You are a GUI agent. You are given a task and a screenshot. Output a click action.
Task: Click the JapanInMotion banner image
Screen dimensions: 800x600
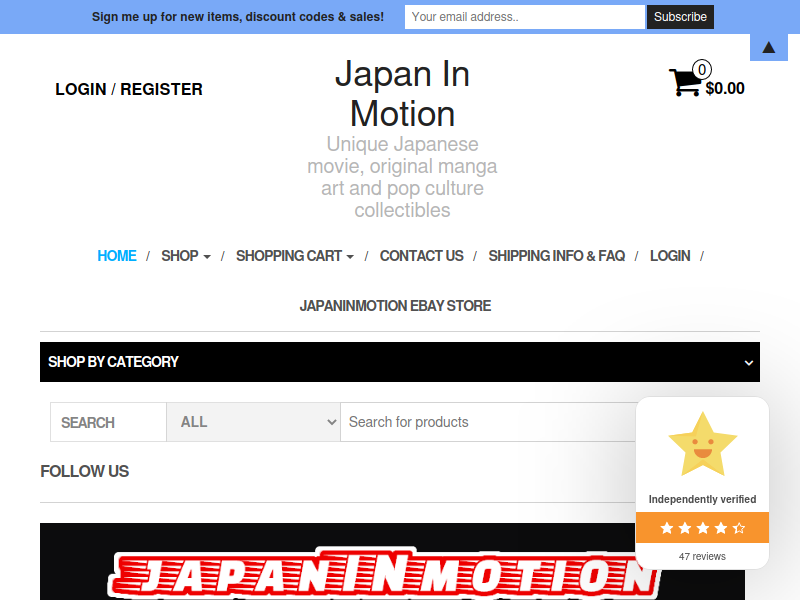[392, 562]
